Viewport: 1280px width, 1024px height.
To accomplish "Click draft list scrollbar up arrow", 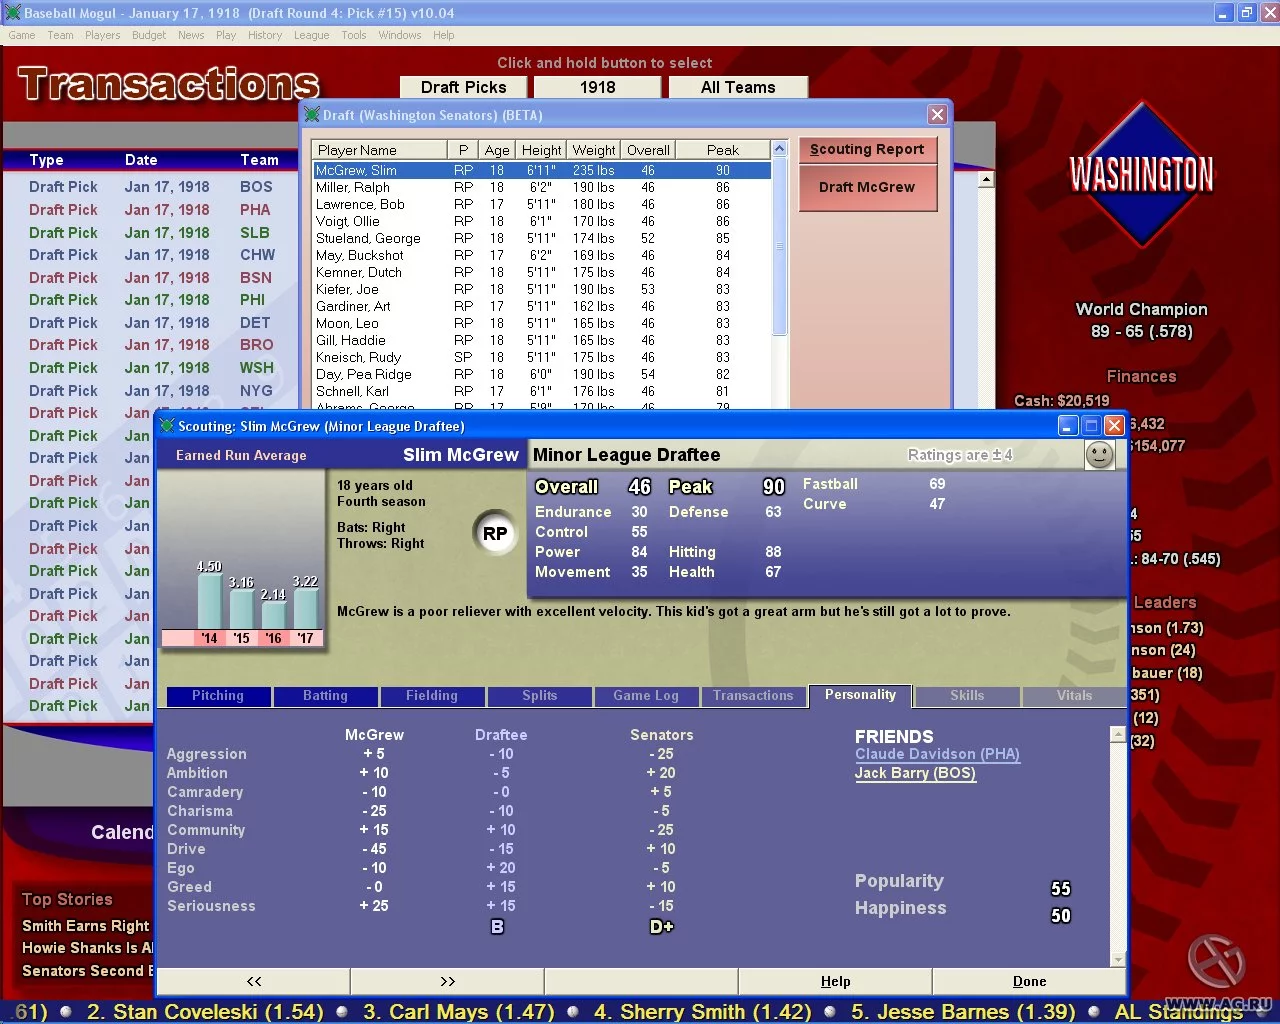I will click(780, 149).
